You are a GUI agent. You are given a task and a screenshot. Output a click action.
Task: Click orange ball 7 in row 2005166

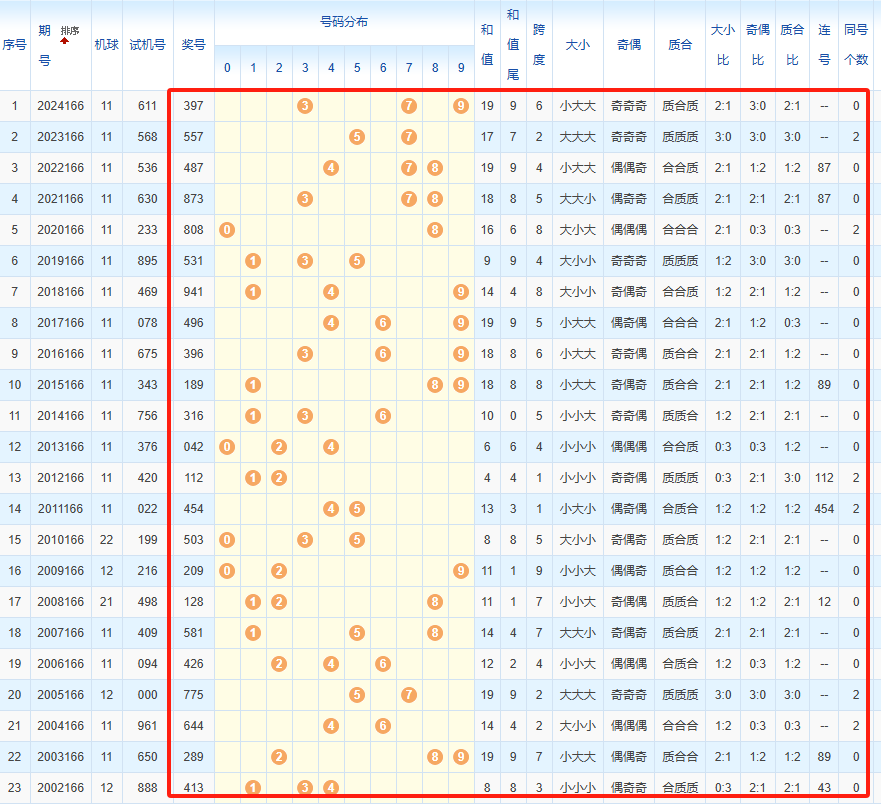tap(408, 694)
